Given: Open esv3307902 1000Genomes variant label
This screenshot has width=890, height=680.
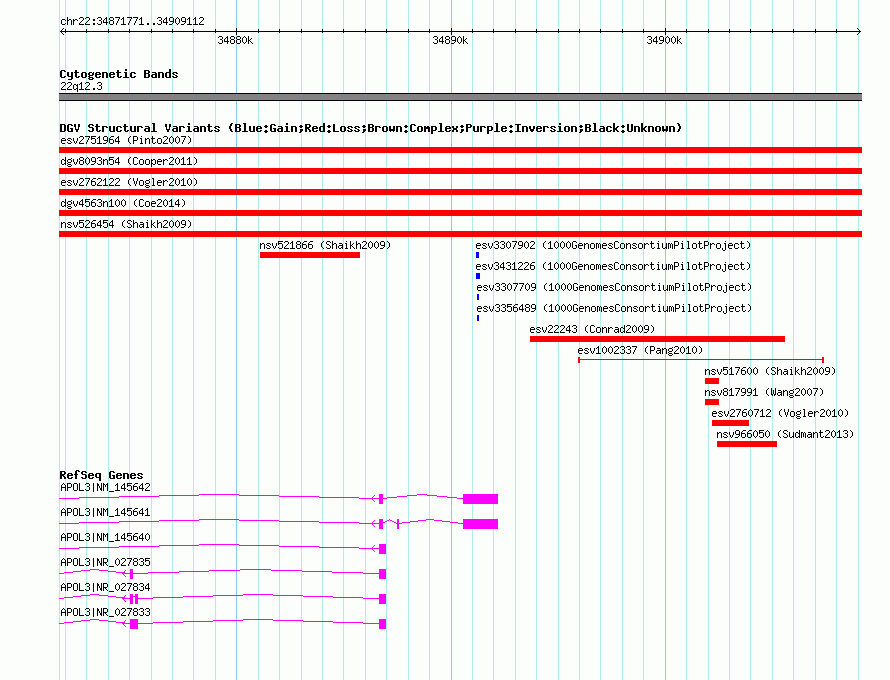Looking at the screenshot, I should tap(614, 245).
